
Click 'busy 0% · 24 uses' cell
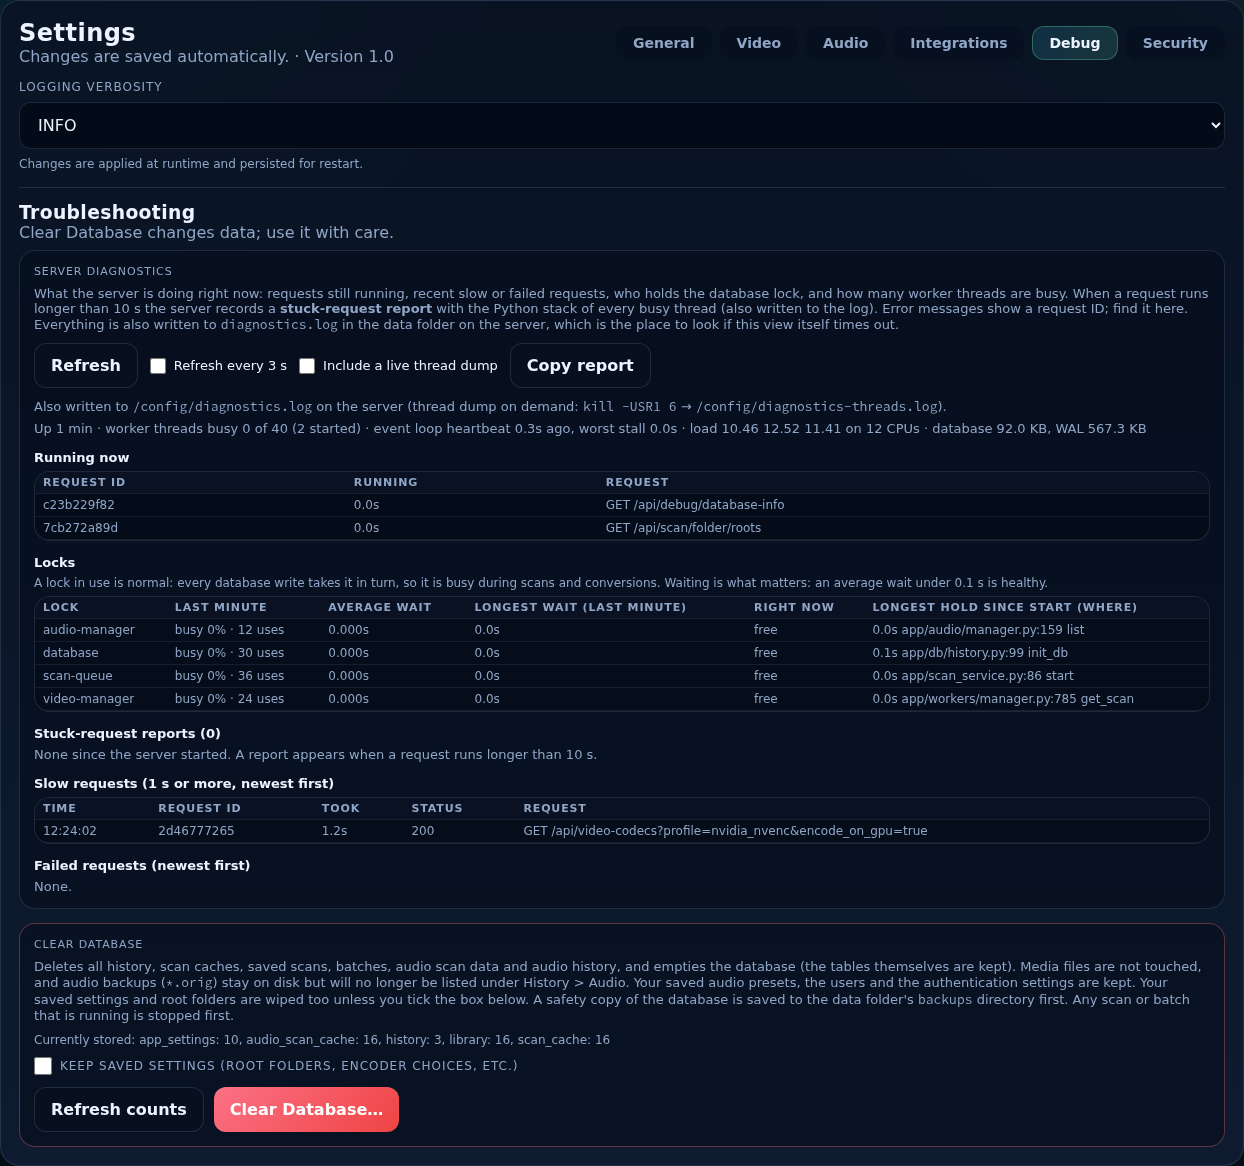(229, 699)
